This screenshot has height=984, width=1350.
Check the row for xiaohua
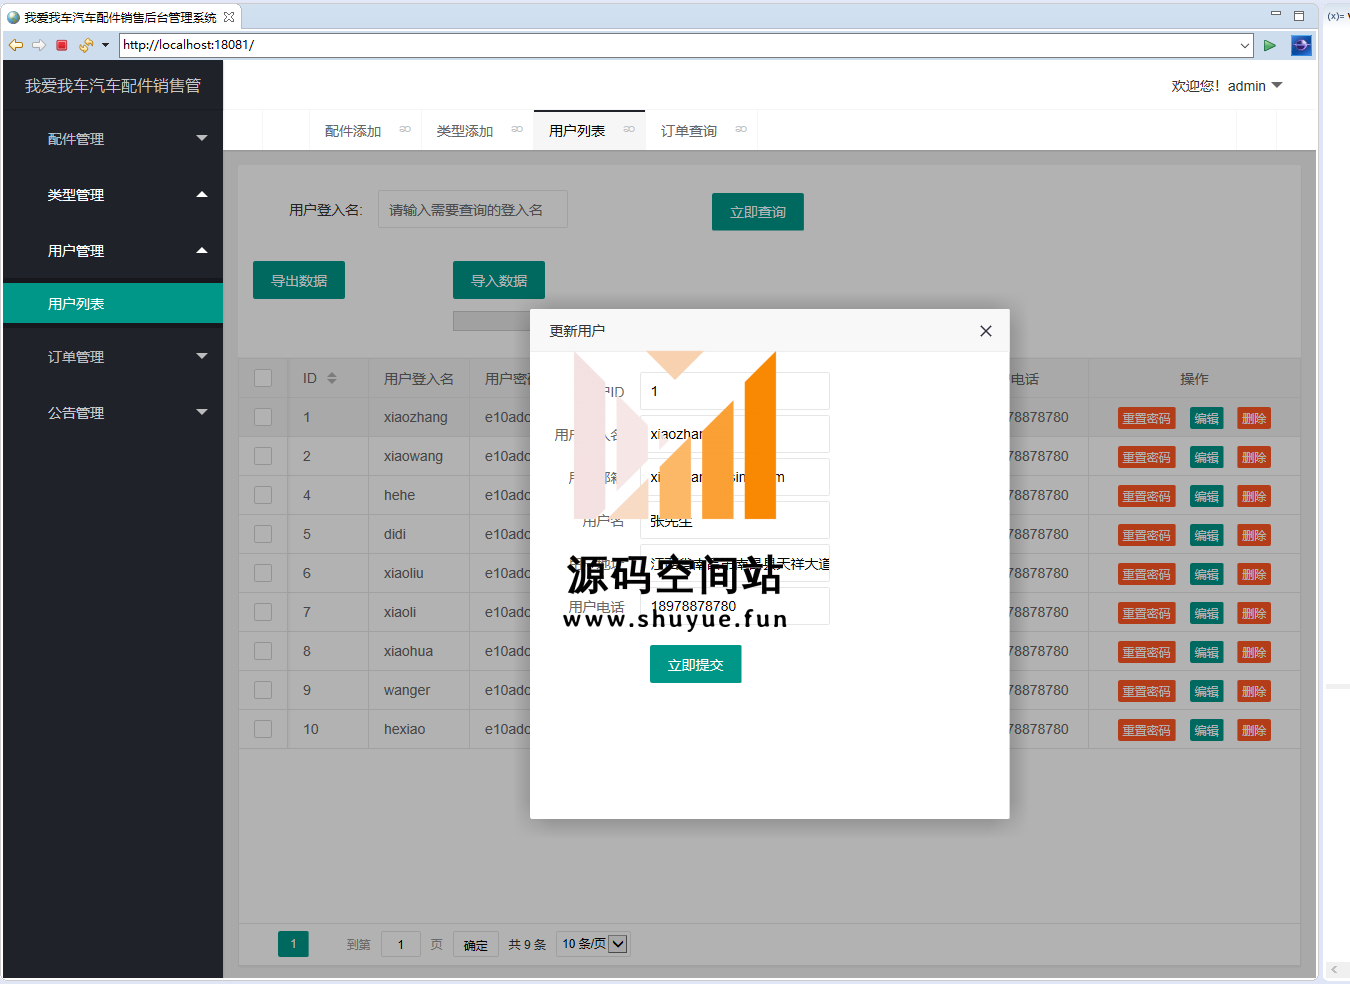pyautogui.click(x=263, y=651)
